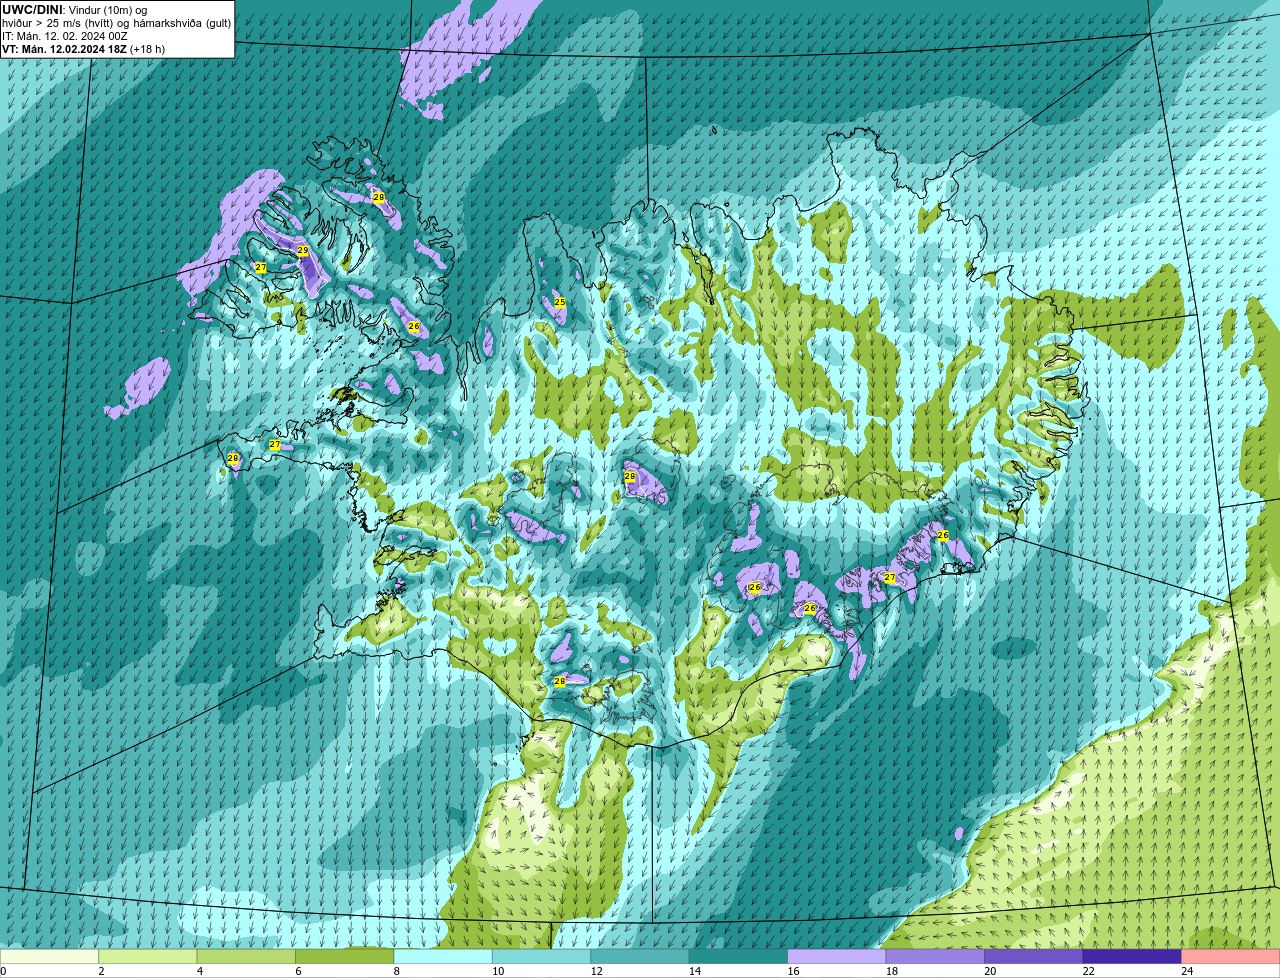Click the 18–20 m/s legend color swatch

click(935, 956)
